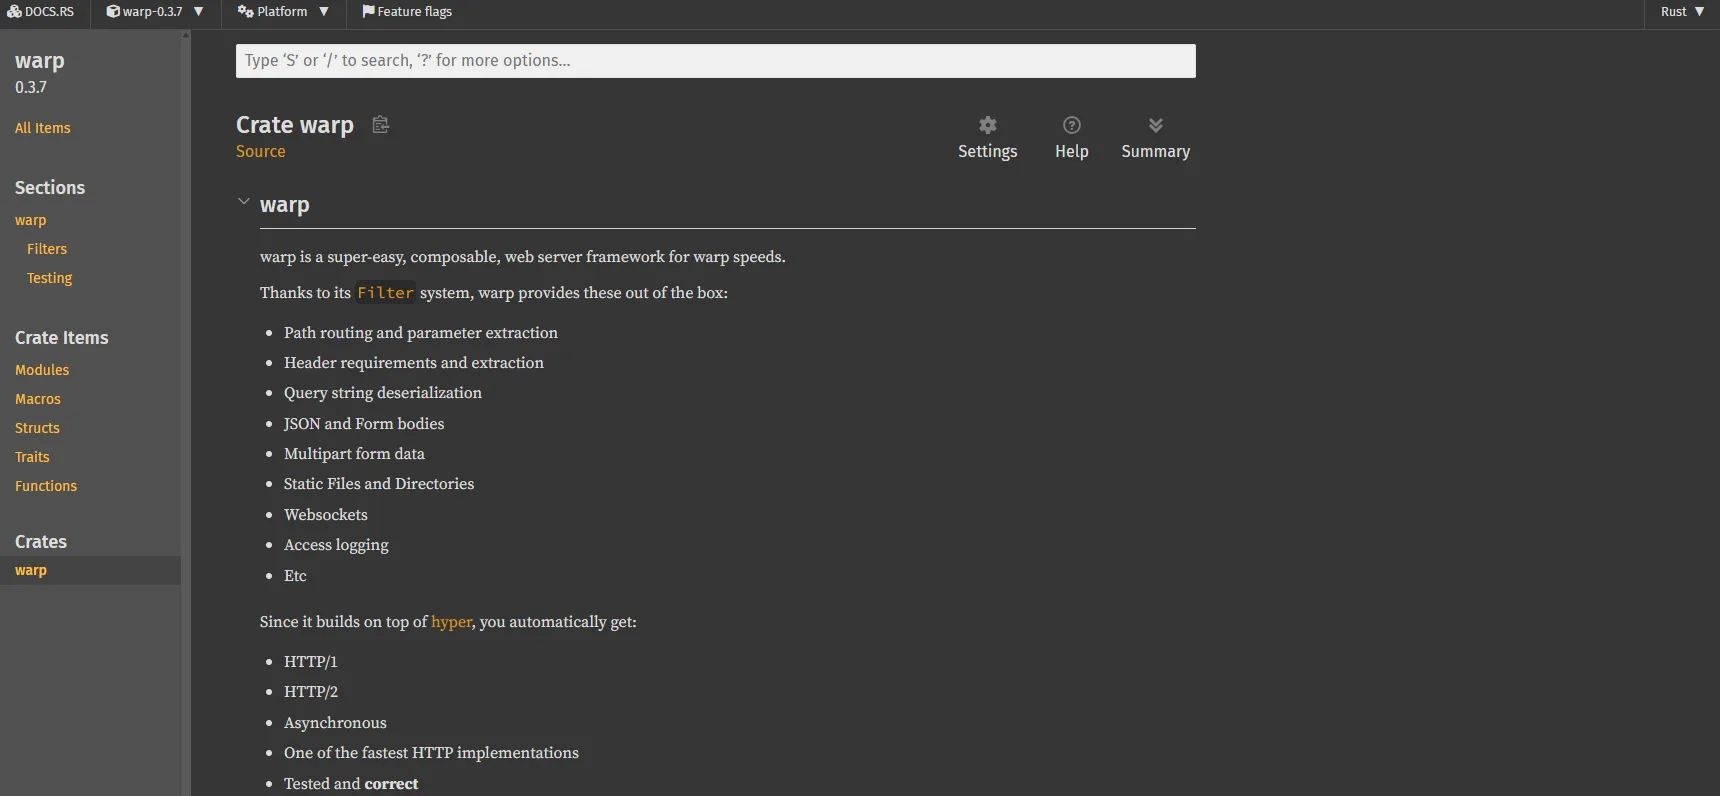Screen dimensions: 1720x796
Task: Click 'Query string deserialization' list item
Action: tap(383, 393)
